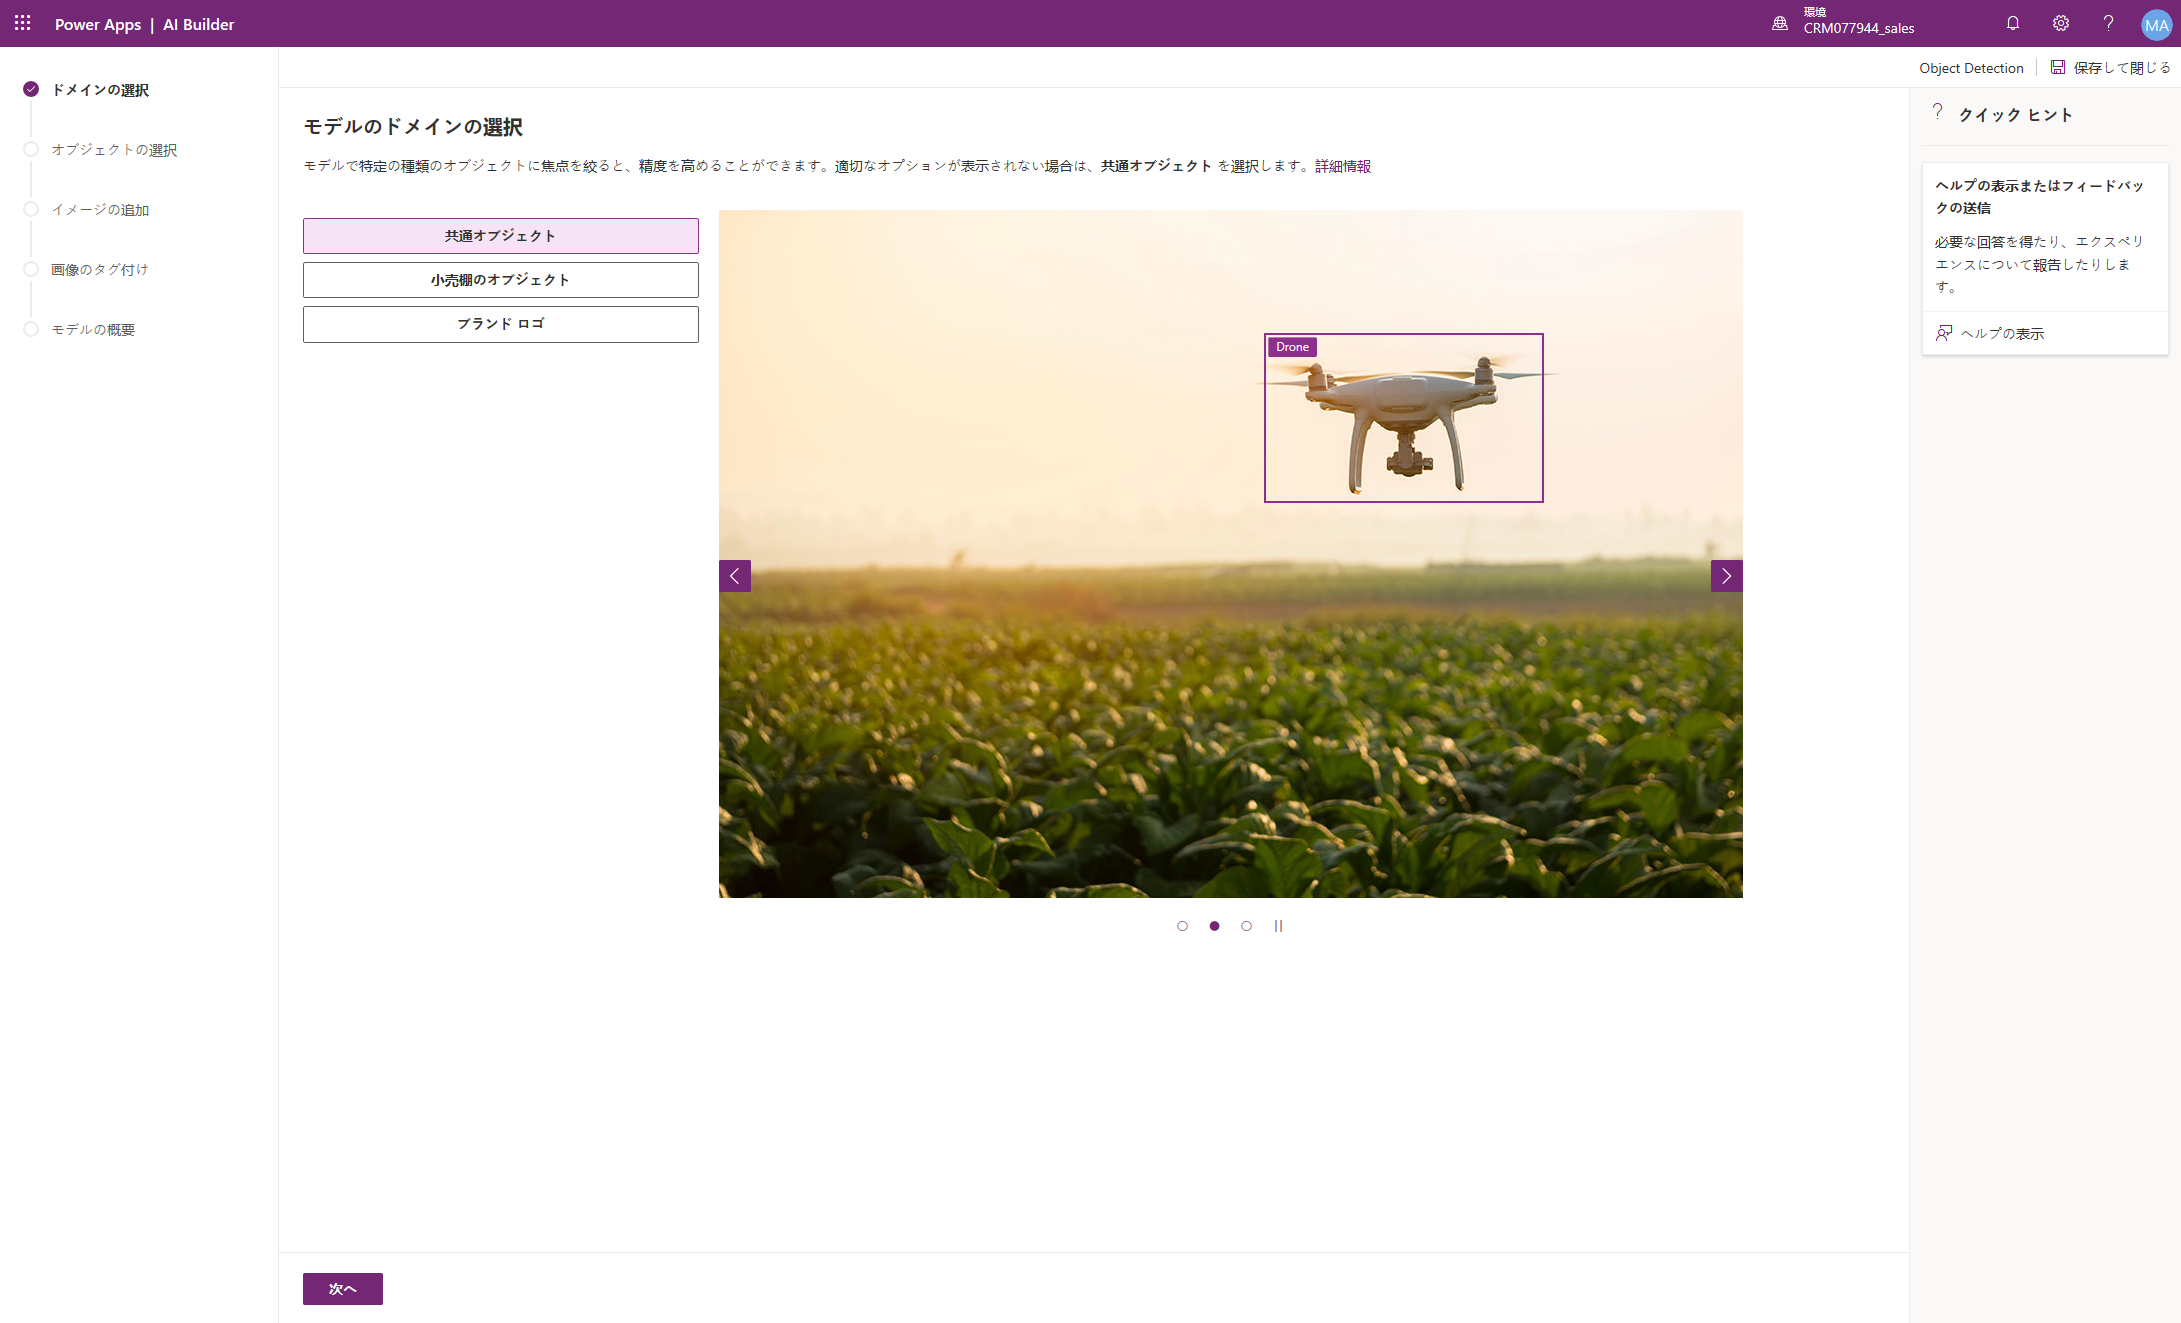The height and width of the screenshot is (1323, 2181).
Task: Choose the ブランド ロゴ domain
Action: point(501,324)
